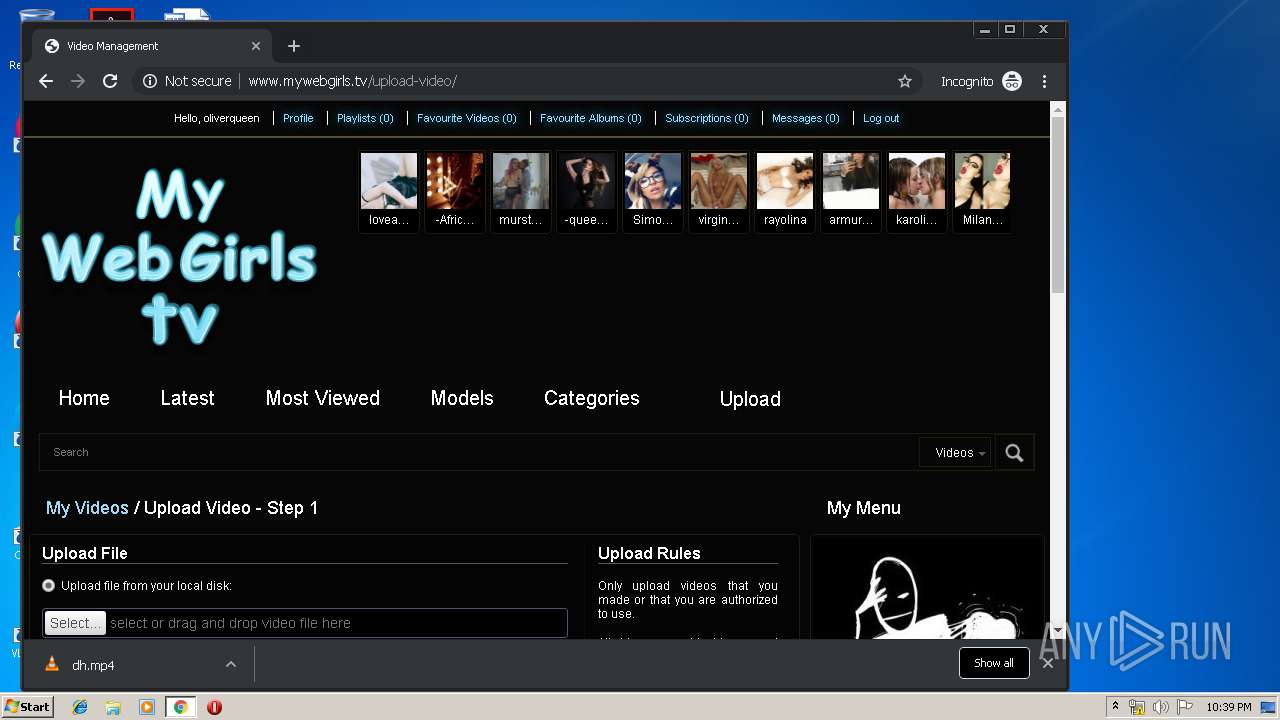
Task: Open the Incognito profile icon
Action: pyautogui.click(x=1012, y=81)
